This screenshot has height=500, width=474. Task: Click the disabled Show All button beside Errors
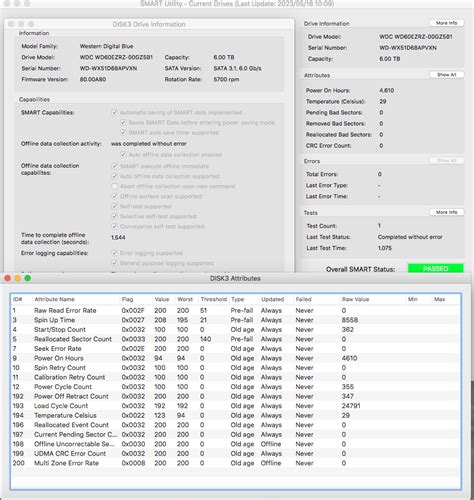pos(446,160)
